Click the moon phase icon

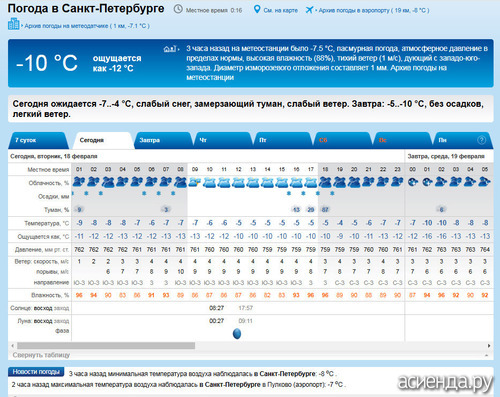[237, 333]
